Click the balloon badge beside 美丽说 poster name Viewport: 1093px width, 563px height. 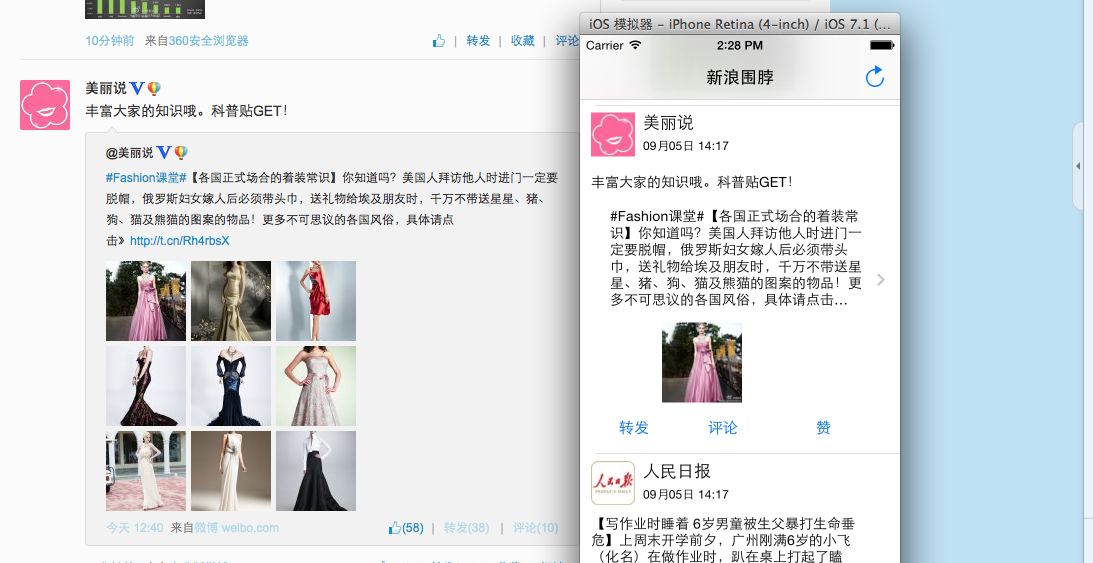coord(154,88)
